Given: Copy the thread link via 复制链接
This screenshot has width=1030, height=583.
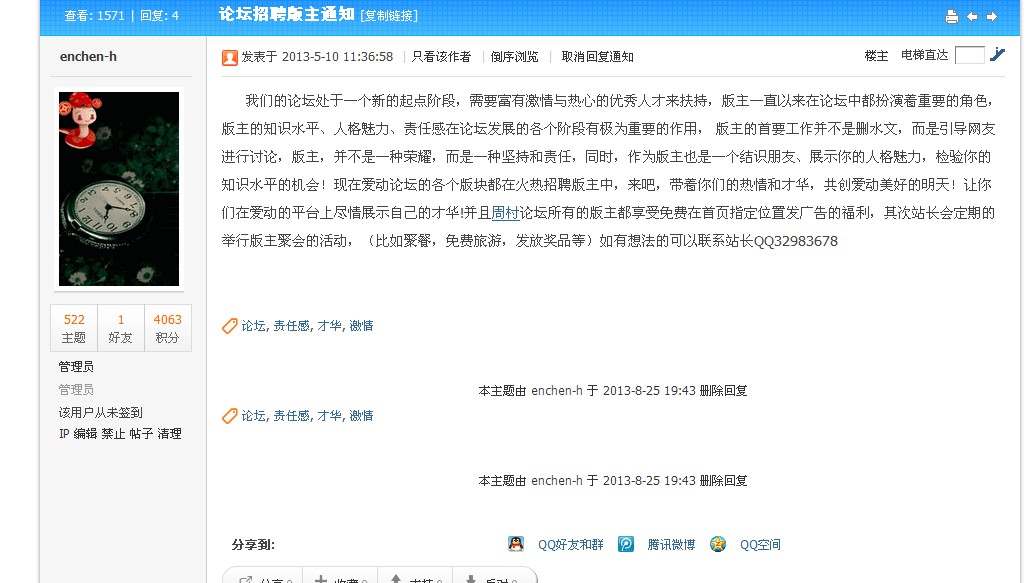Looking at the screenshot, I should pyautogui.click(x=389, y=15).
